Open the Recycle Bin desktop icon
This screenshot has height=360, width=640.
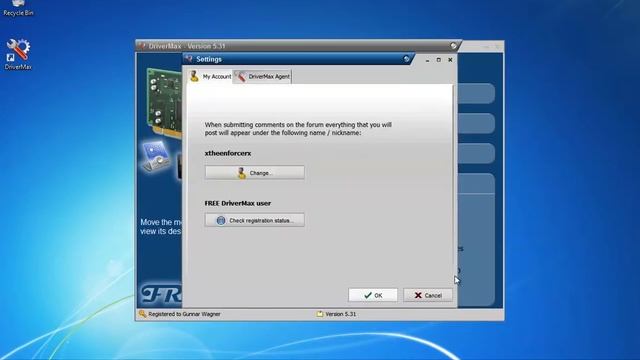pos(18,8)
